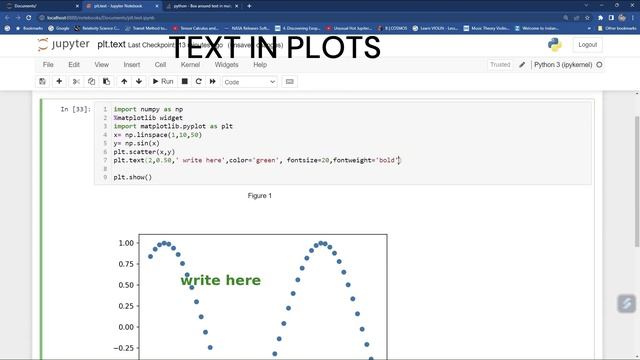Open the File menu
Viewport: 640px width, 360px height.
tap(48, 64)
